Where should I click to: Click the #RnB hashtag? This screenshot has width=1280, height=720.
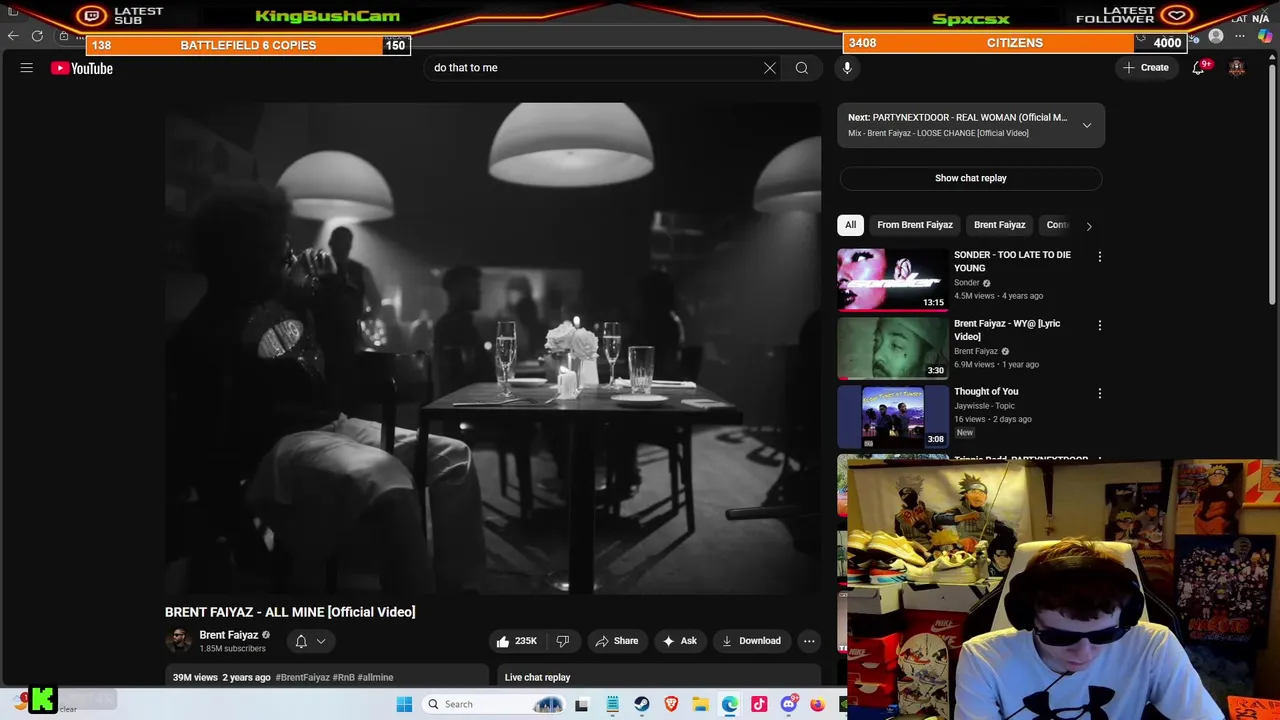pyautogui.click(x=343, y=677)
